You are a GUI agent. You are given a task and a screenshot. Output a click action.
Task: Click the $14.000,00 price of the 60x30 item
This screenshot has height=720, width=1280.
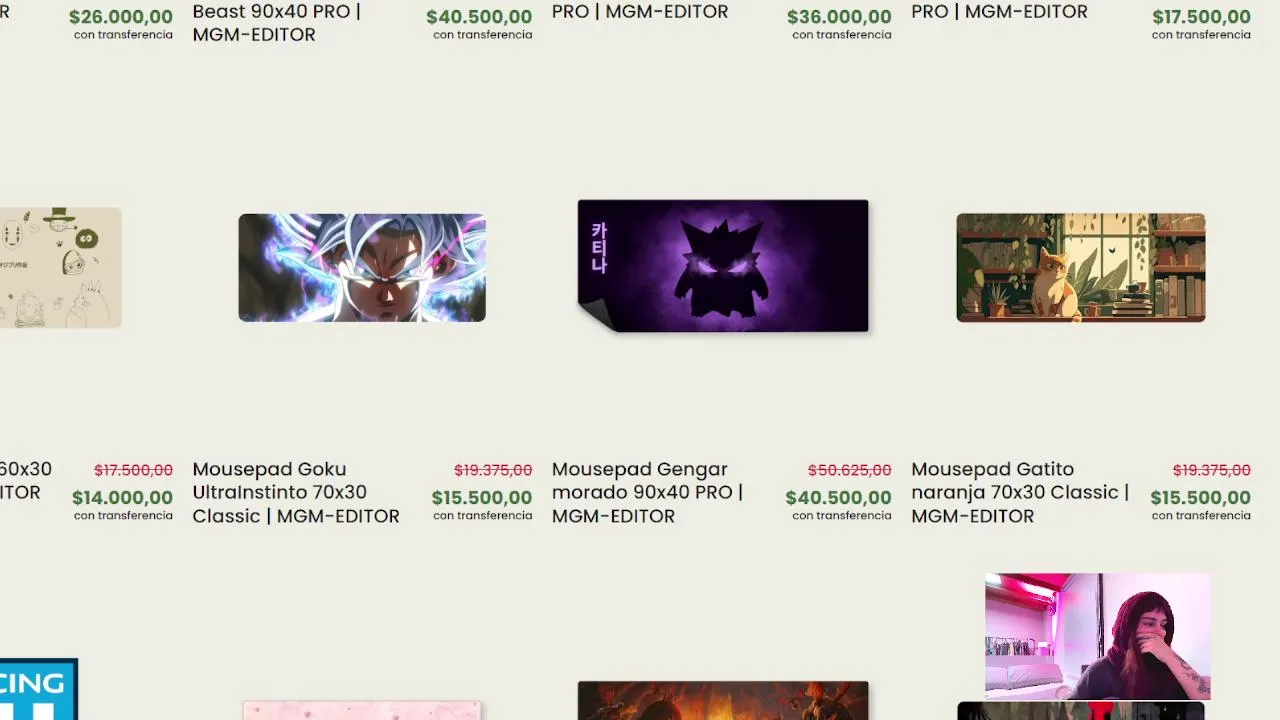(122, 497)
